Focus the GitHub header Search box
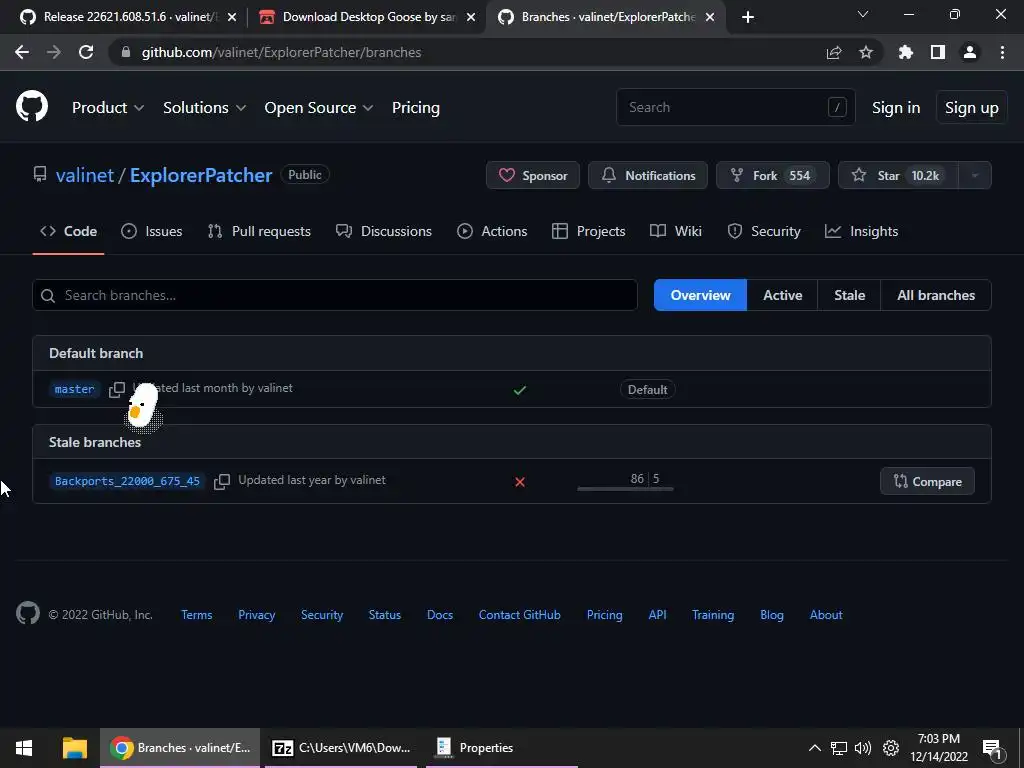The width and height of the screenshot is (1024, 768). [x=735, y=107]
